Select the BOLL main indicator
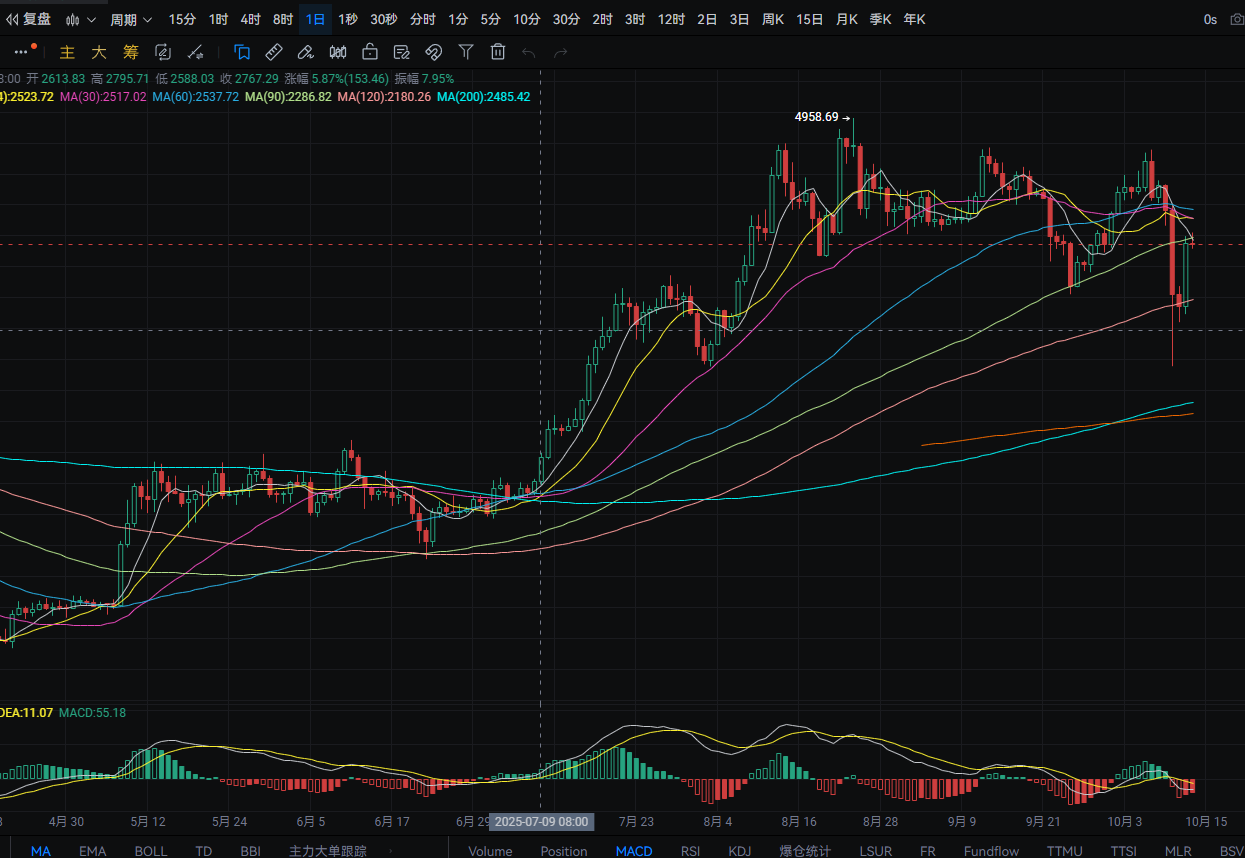The image size is (1245, 858). click(x=151, y=851)
